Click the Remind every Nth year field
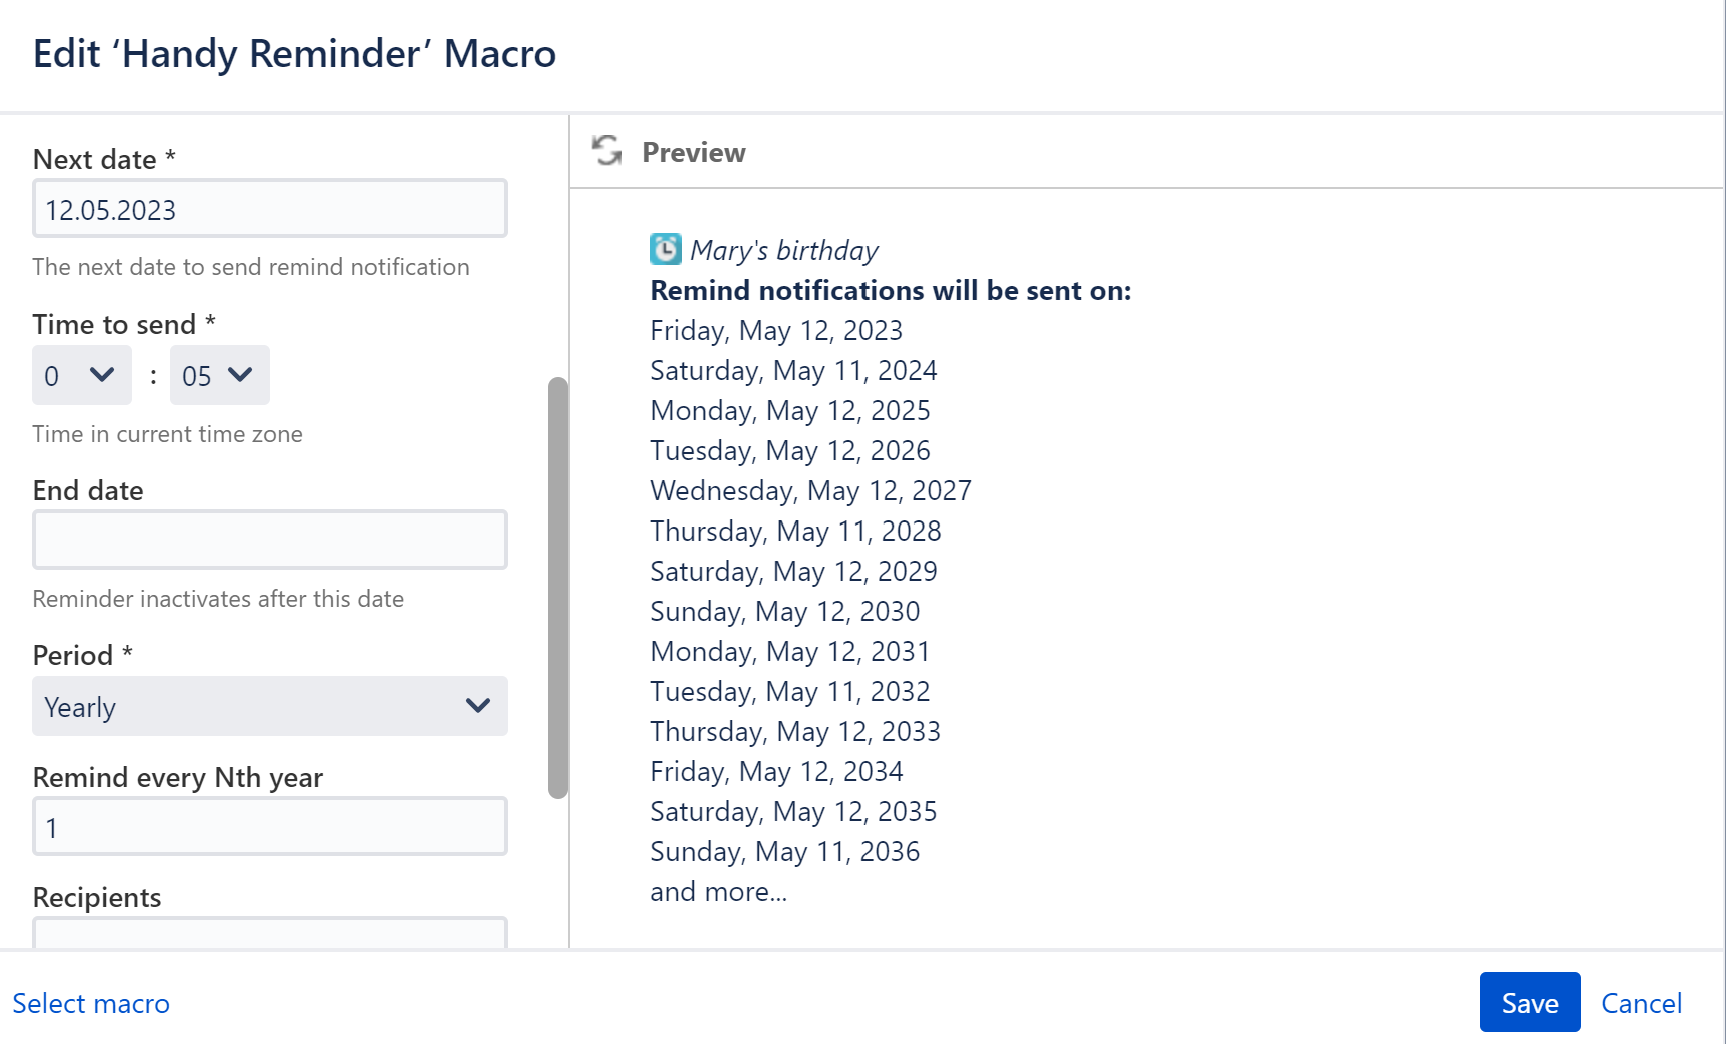The width and height of the screenshot is (1726, 1044). tap(269, 827)
